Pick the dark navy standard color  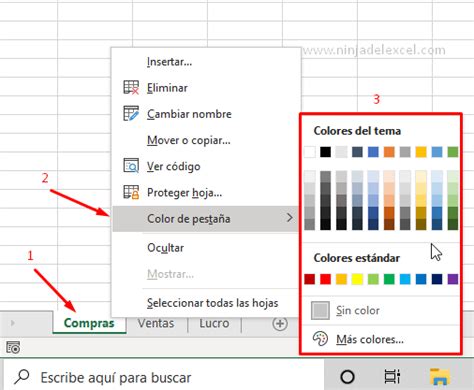click(x=437, y=279)
